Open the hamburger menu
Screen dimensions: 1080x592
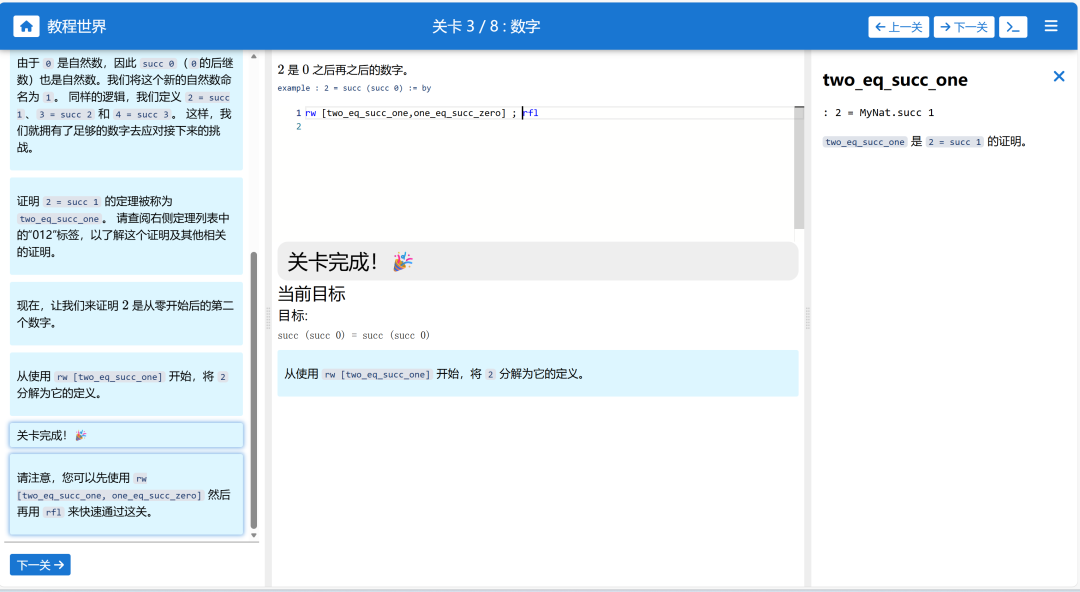coord(1051,26)
